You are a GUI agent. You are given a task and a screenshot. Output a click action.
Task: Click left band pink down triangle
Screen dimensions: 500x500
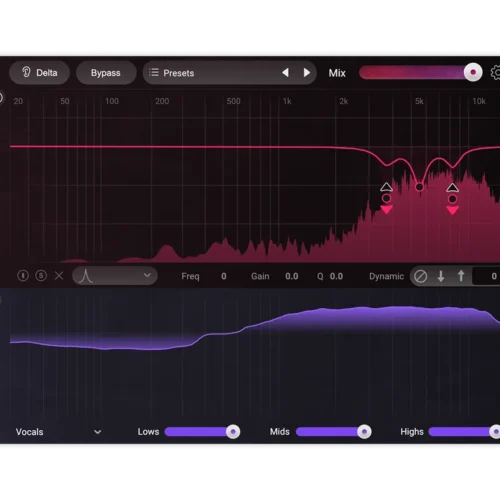pyautogui.click(x=386, y=210)
